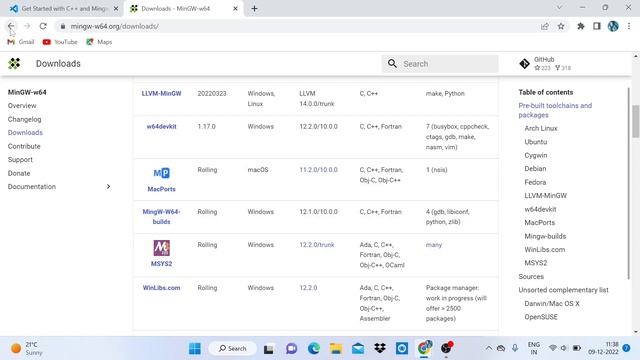This screenshot has height=360, width=640.
Task: Jump to Cygwin in table of contents
Action: point(536,155)
